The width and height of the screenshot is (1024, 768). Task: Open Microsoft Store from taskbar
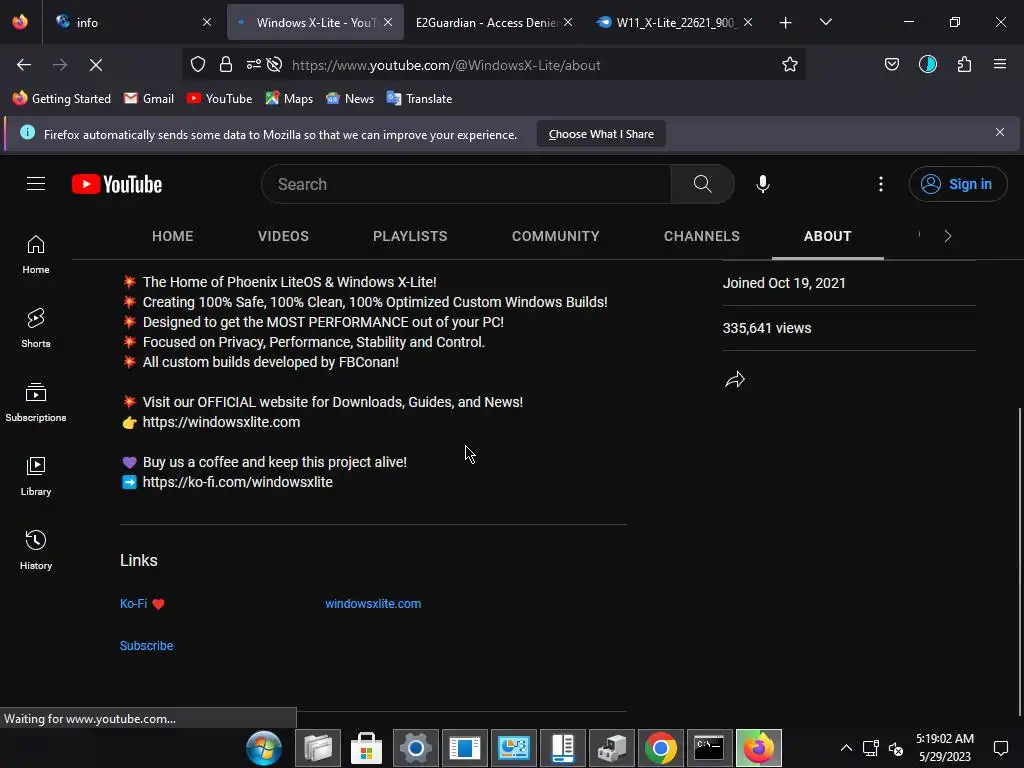[x=366, y=748]
